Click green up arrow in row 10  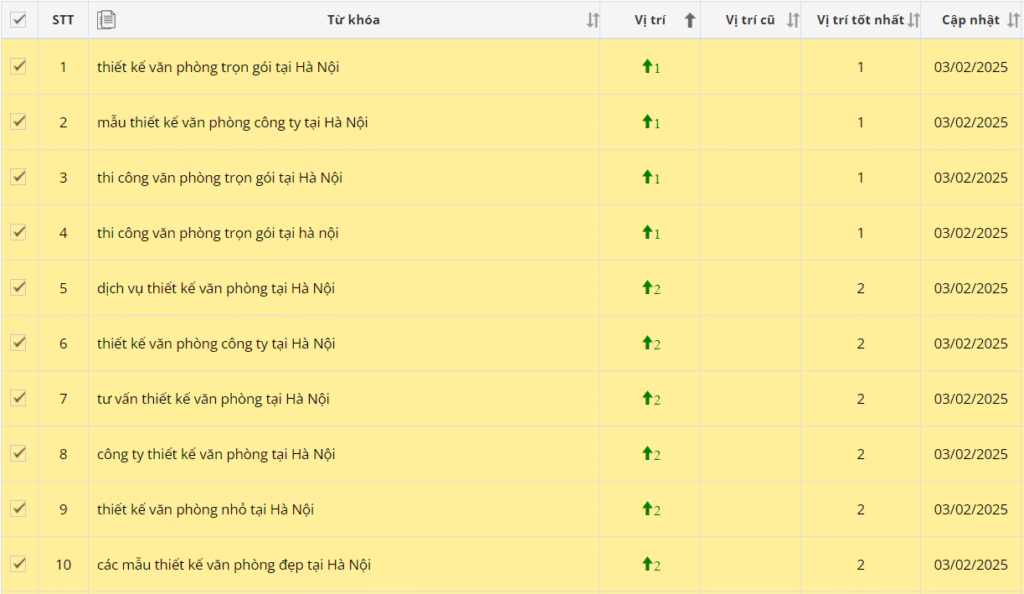[646, 565]
